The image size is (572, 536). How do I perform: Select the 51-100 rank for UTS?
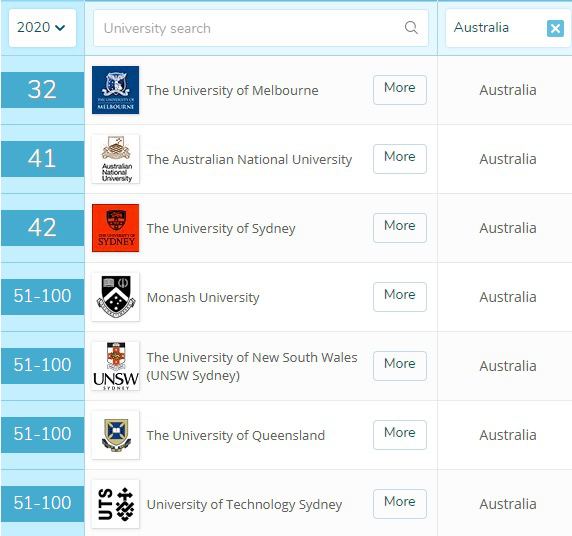[42, 504]
